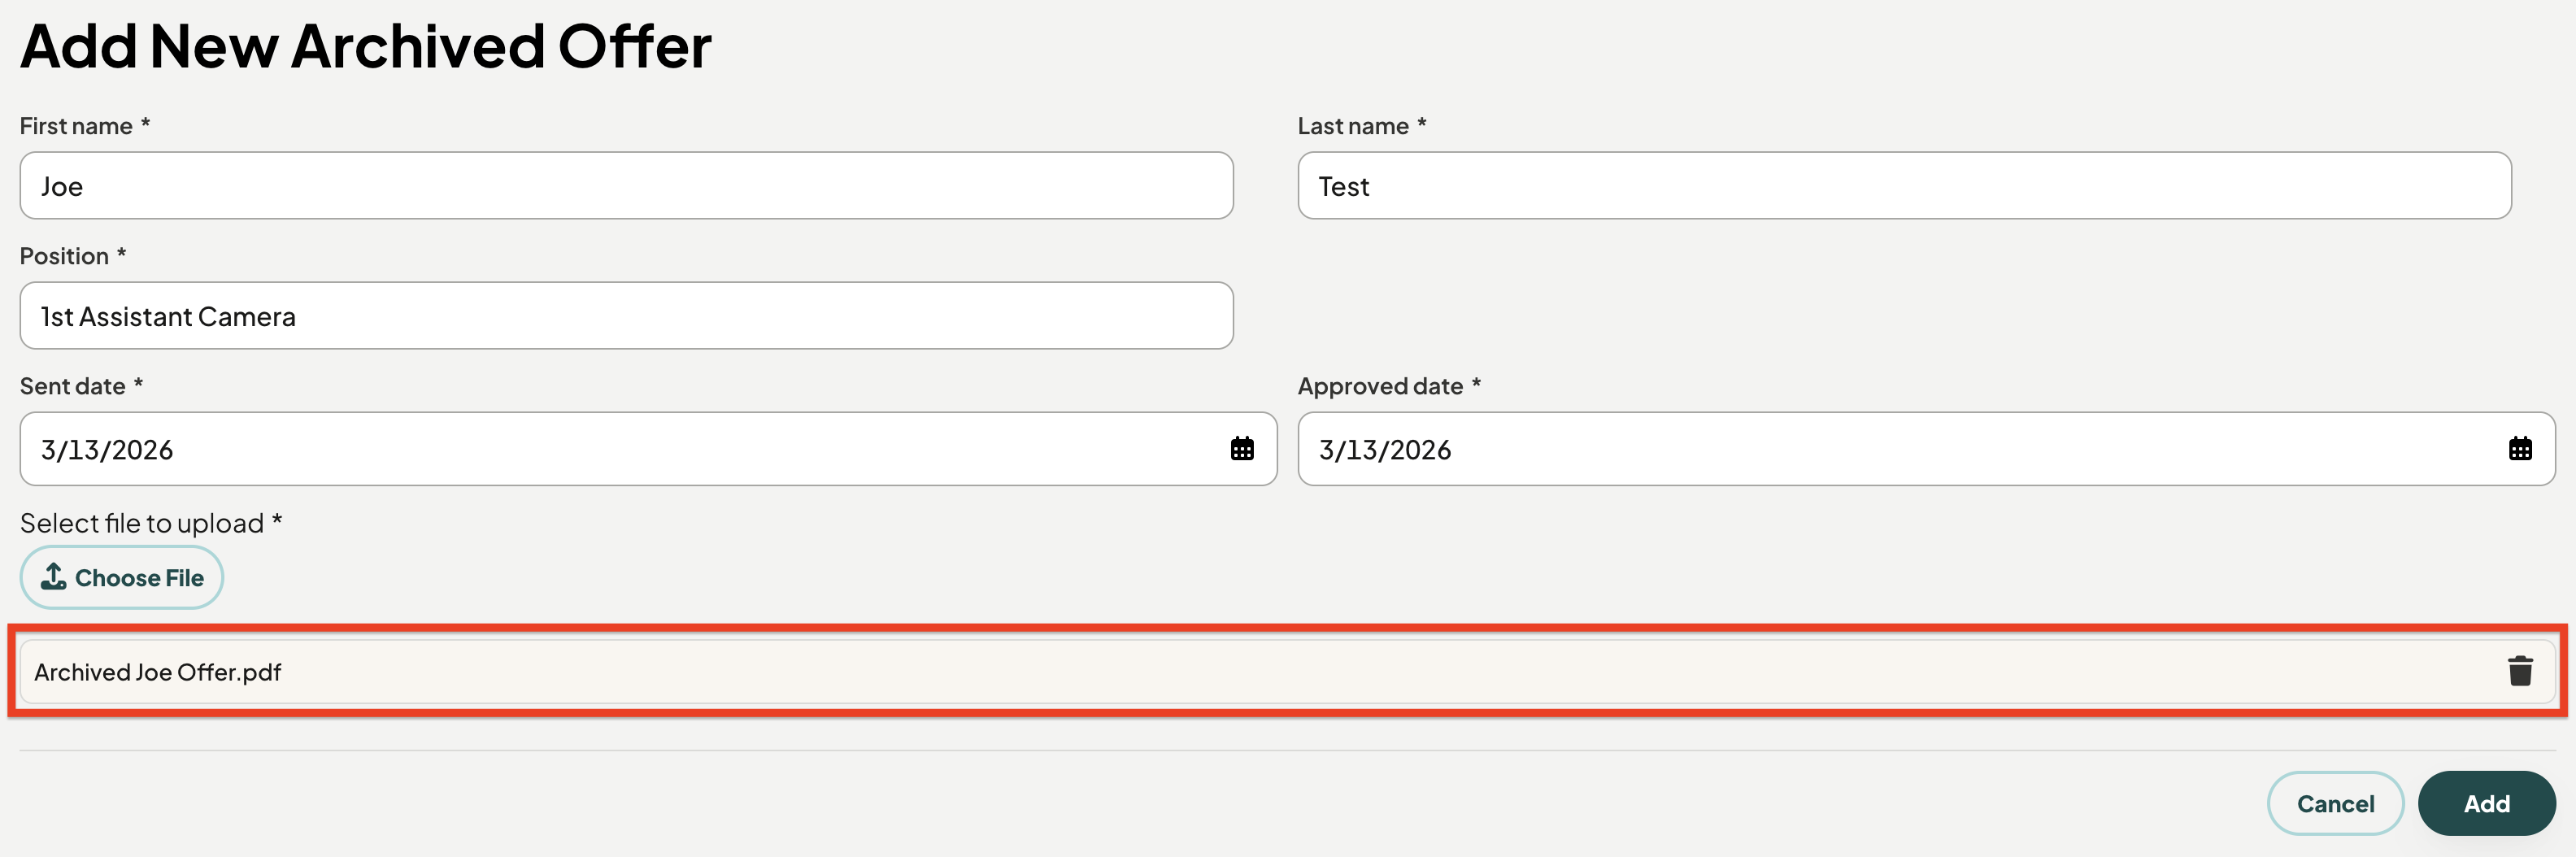Viewport: 2576px width, 857px height.
Task: Click the Position field with 1st Assistant Camera
Action: pos(626,316)
